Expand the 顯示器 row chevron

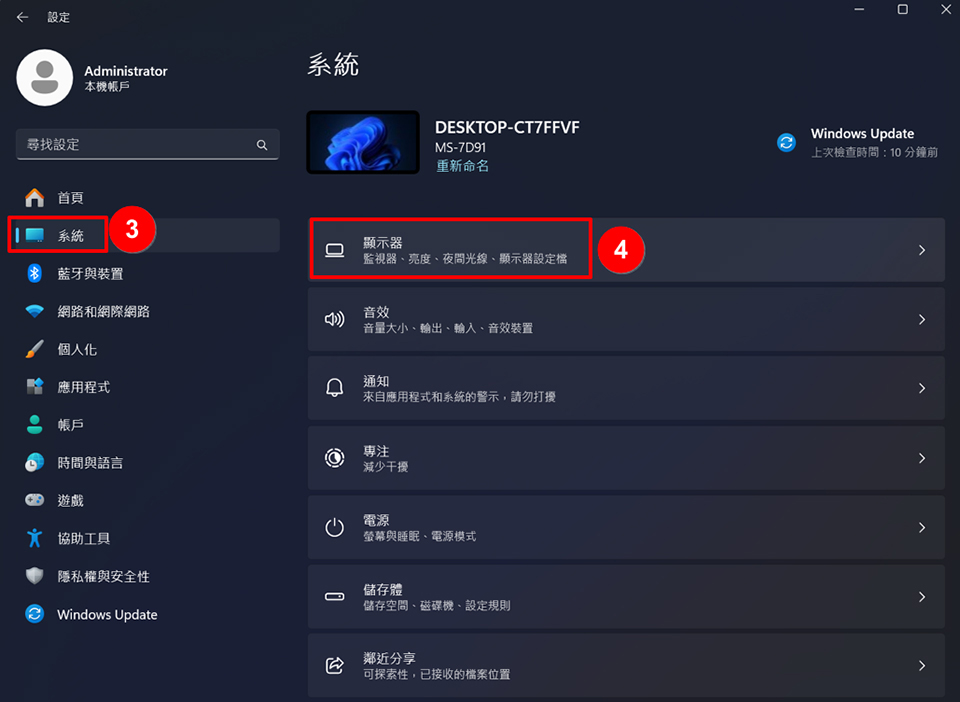[x=921, y=250]
